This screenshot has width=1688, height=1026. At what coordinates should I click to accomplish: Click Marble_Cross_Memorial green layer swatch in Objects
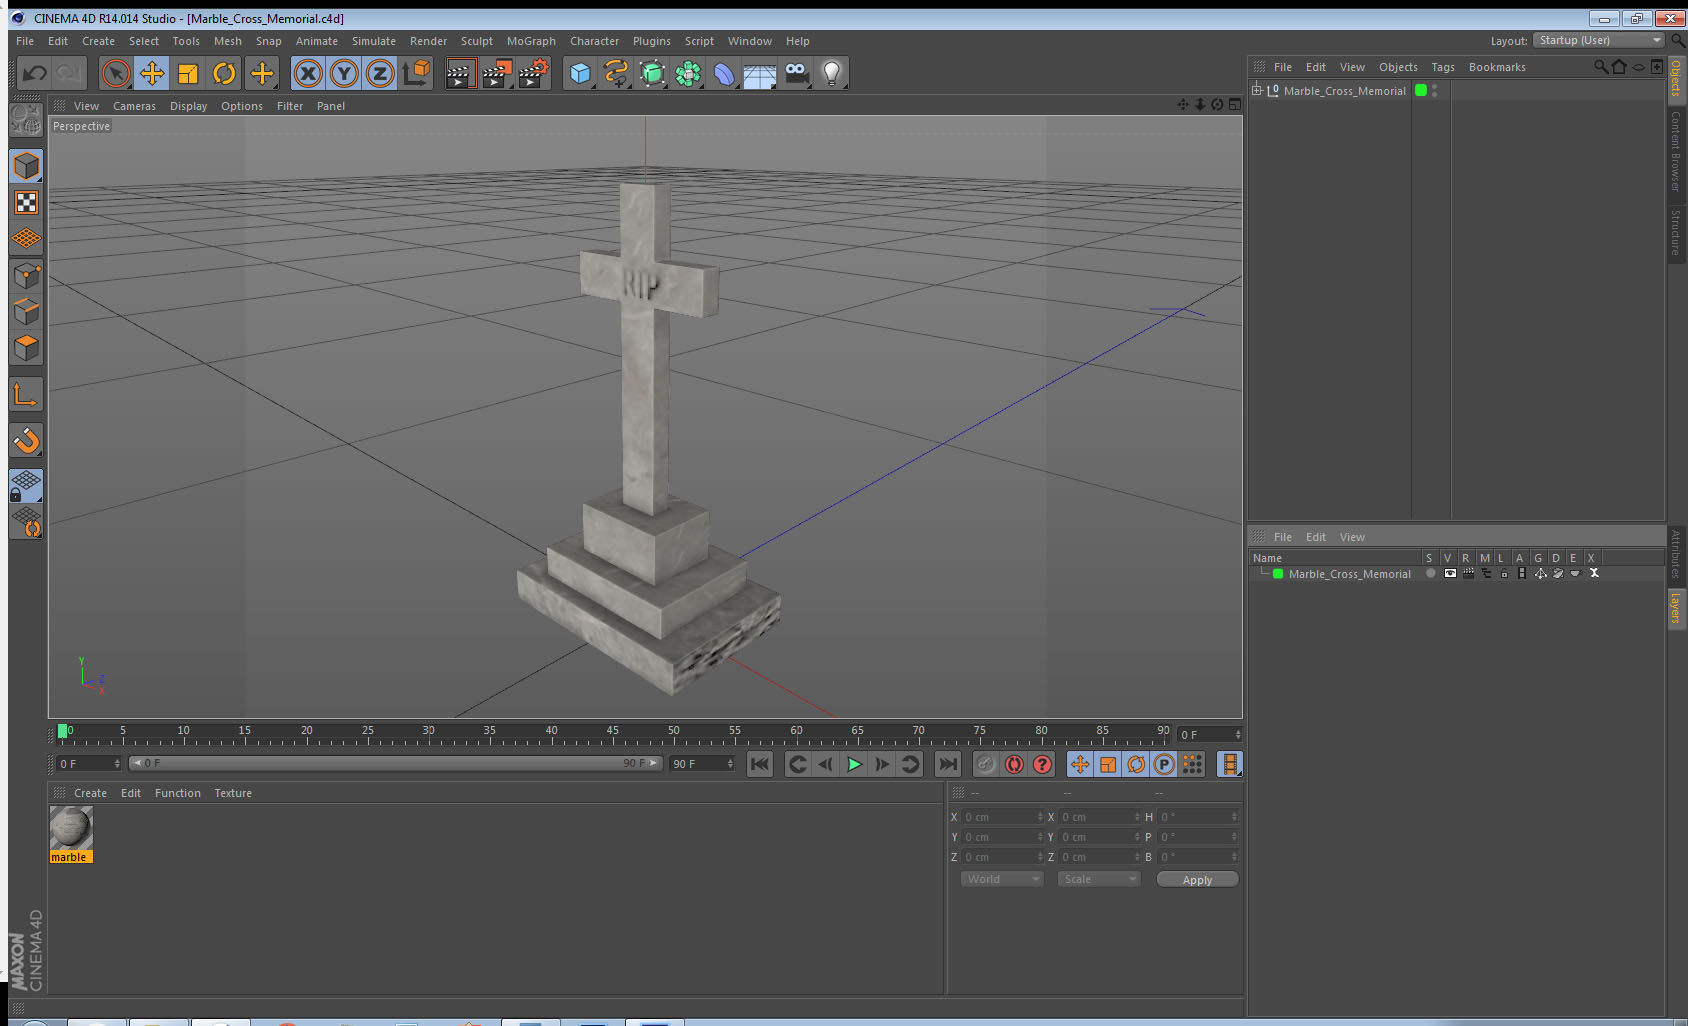point(1421,90)
